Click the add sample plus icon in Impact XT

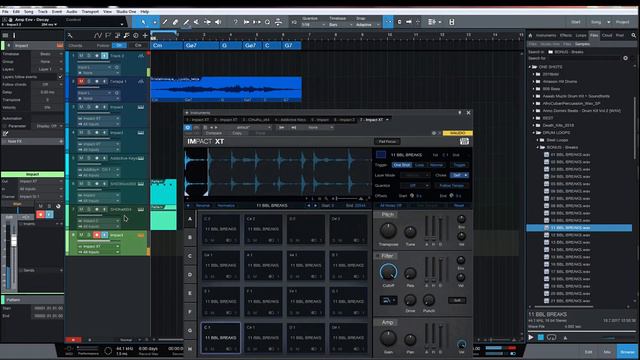coord(188,205)
